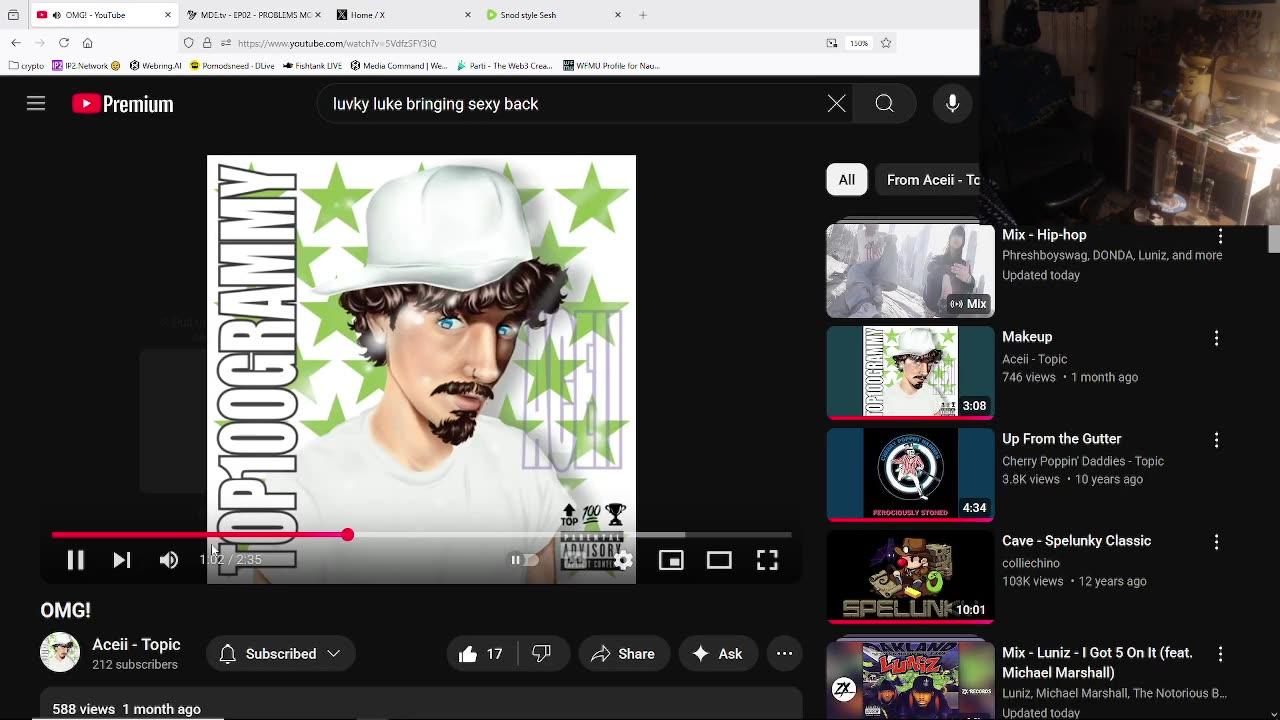Open Up From the Gutter title
The height and width of the screenshot is (720, 1280).
pos(1061,439)
